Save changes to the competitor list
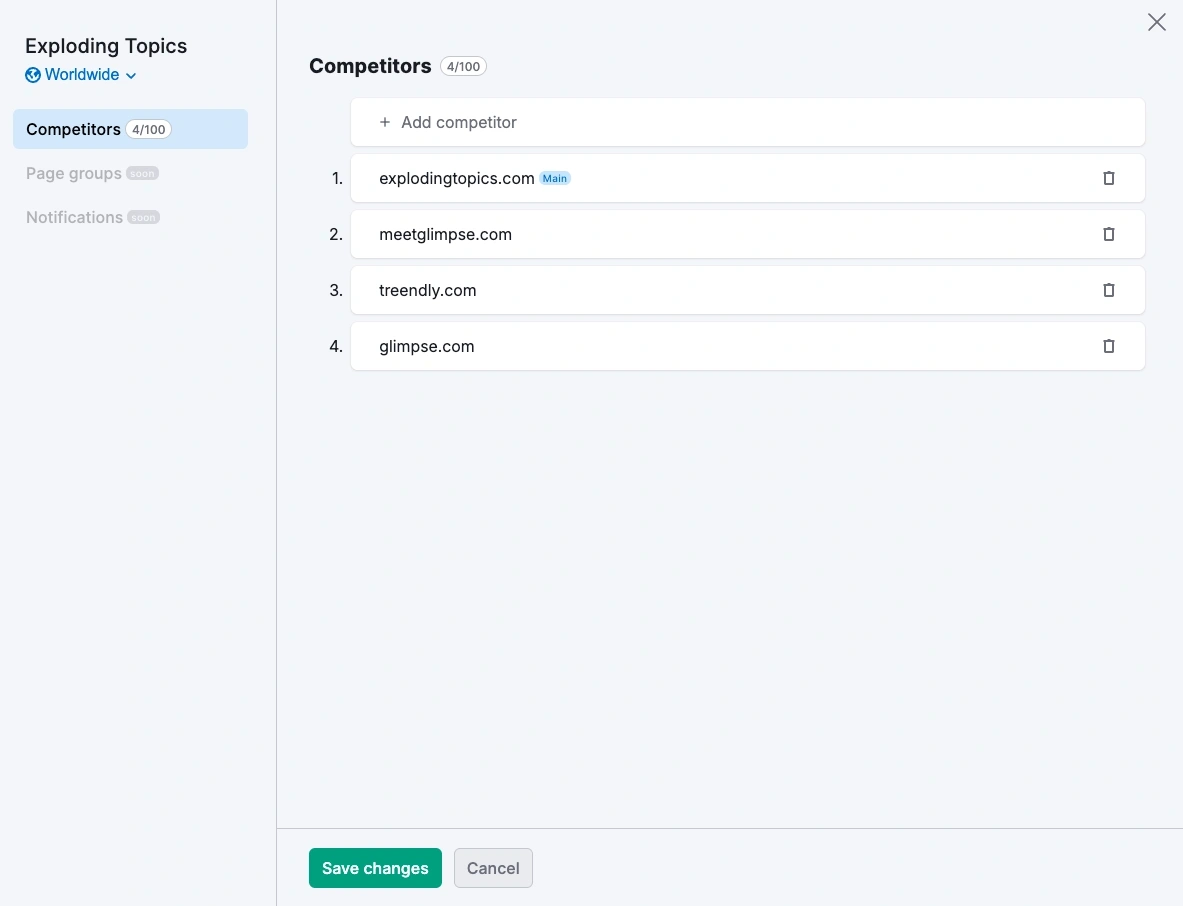This screenshot has height=906, width=1183. pos(375,868)
